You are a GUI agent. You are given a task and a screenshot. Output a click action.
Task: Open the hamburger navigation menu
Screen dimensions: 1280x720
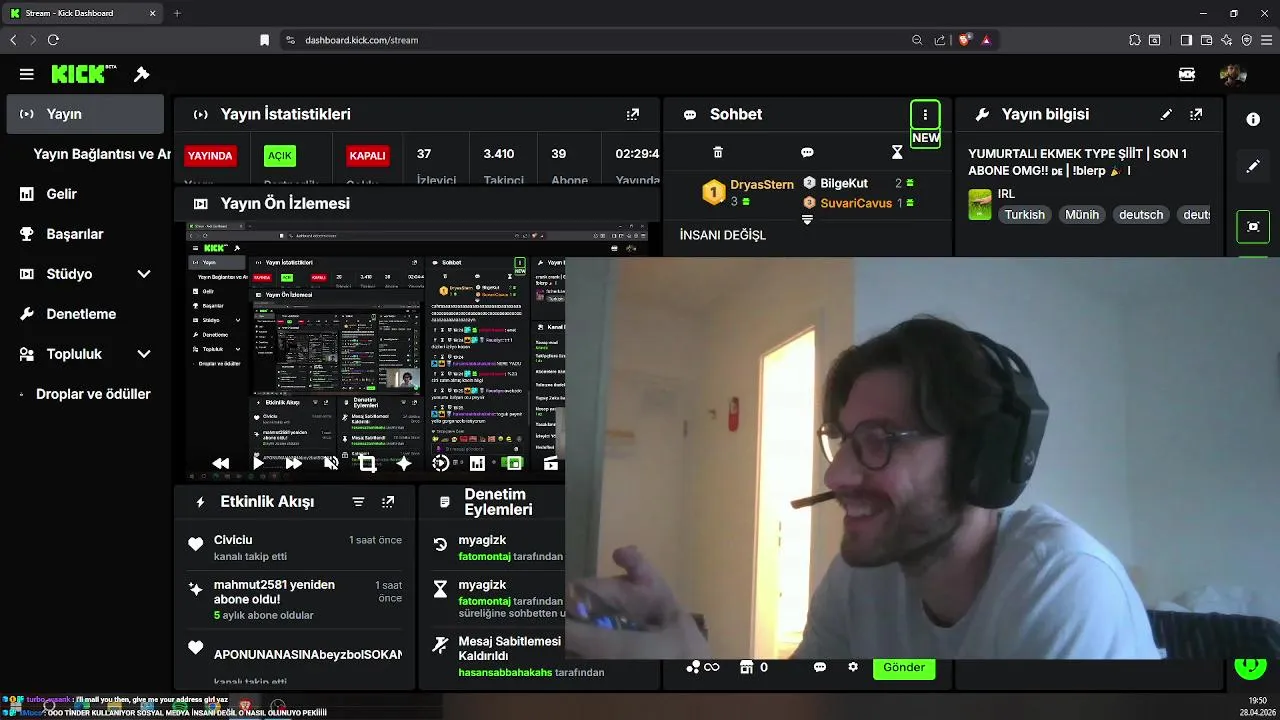pyautogui.click(x=27, y=74)
